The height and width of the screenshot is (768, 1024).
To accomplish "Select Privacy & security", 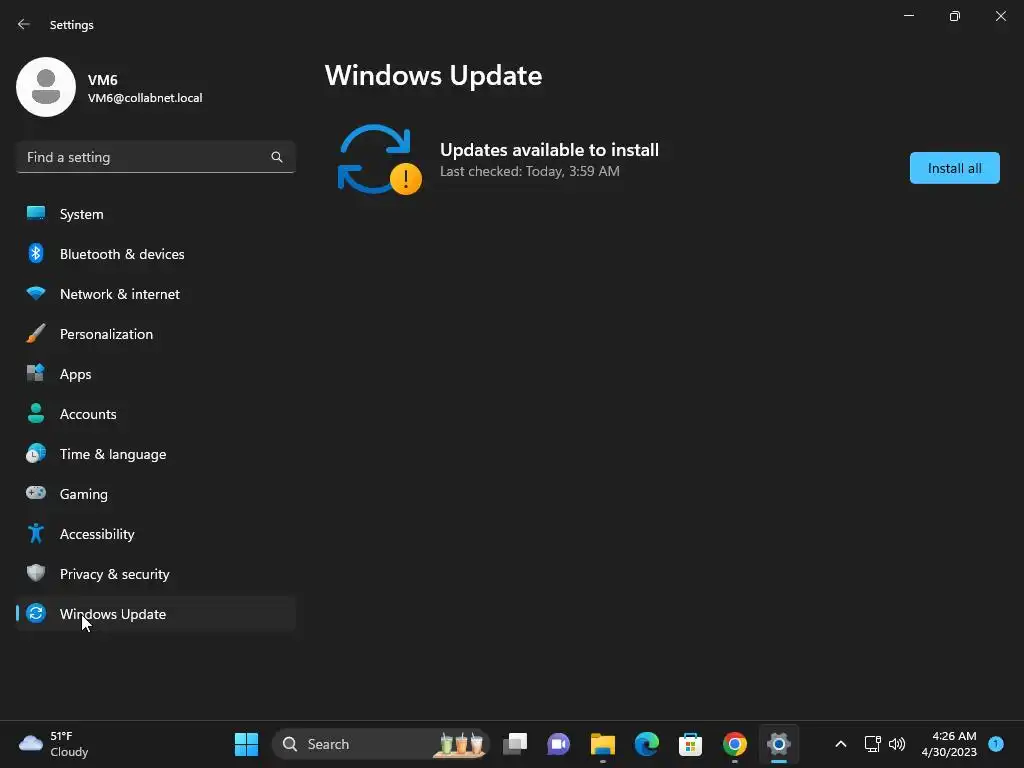I will pos(155,574).
